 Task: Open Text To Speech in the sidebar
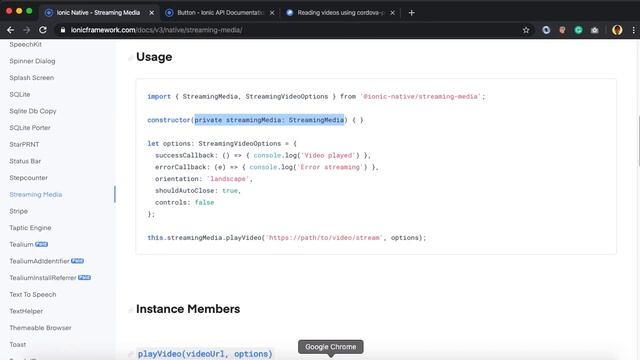[x=33, y=294]
